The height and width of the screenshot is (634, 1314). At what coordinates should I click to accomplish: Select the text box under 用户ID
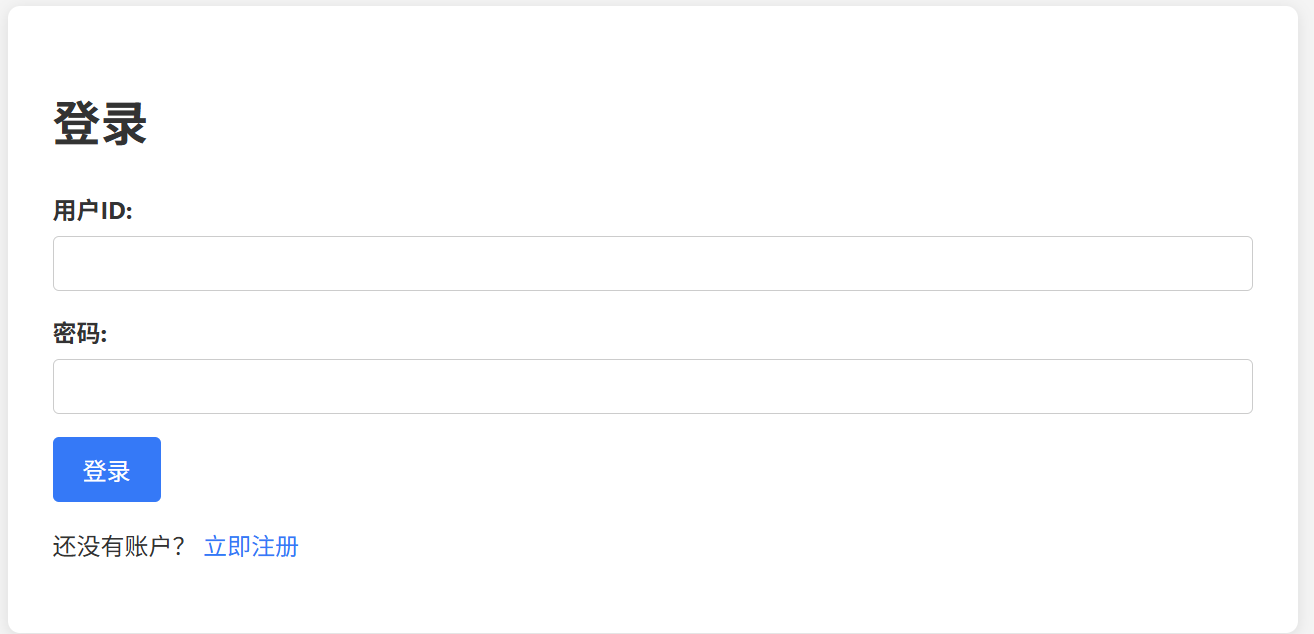coord(652,263)
